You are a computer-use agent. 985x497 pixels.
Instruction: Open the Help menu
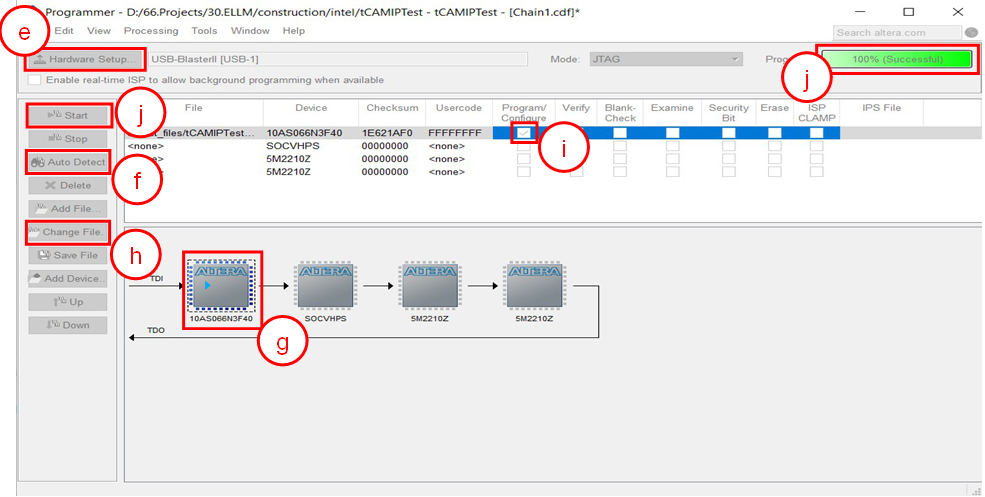click(x=293, y=31)
